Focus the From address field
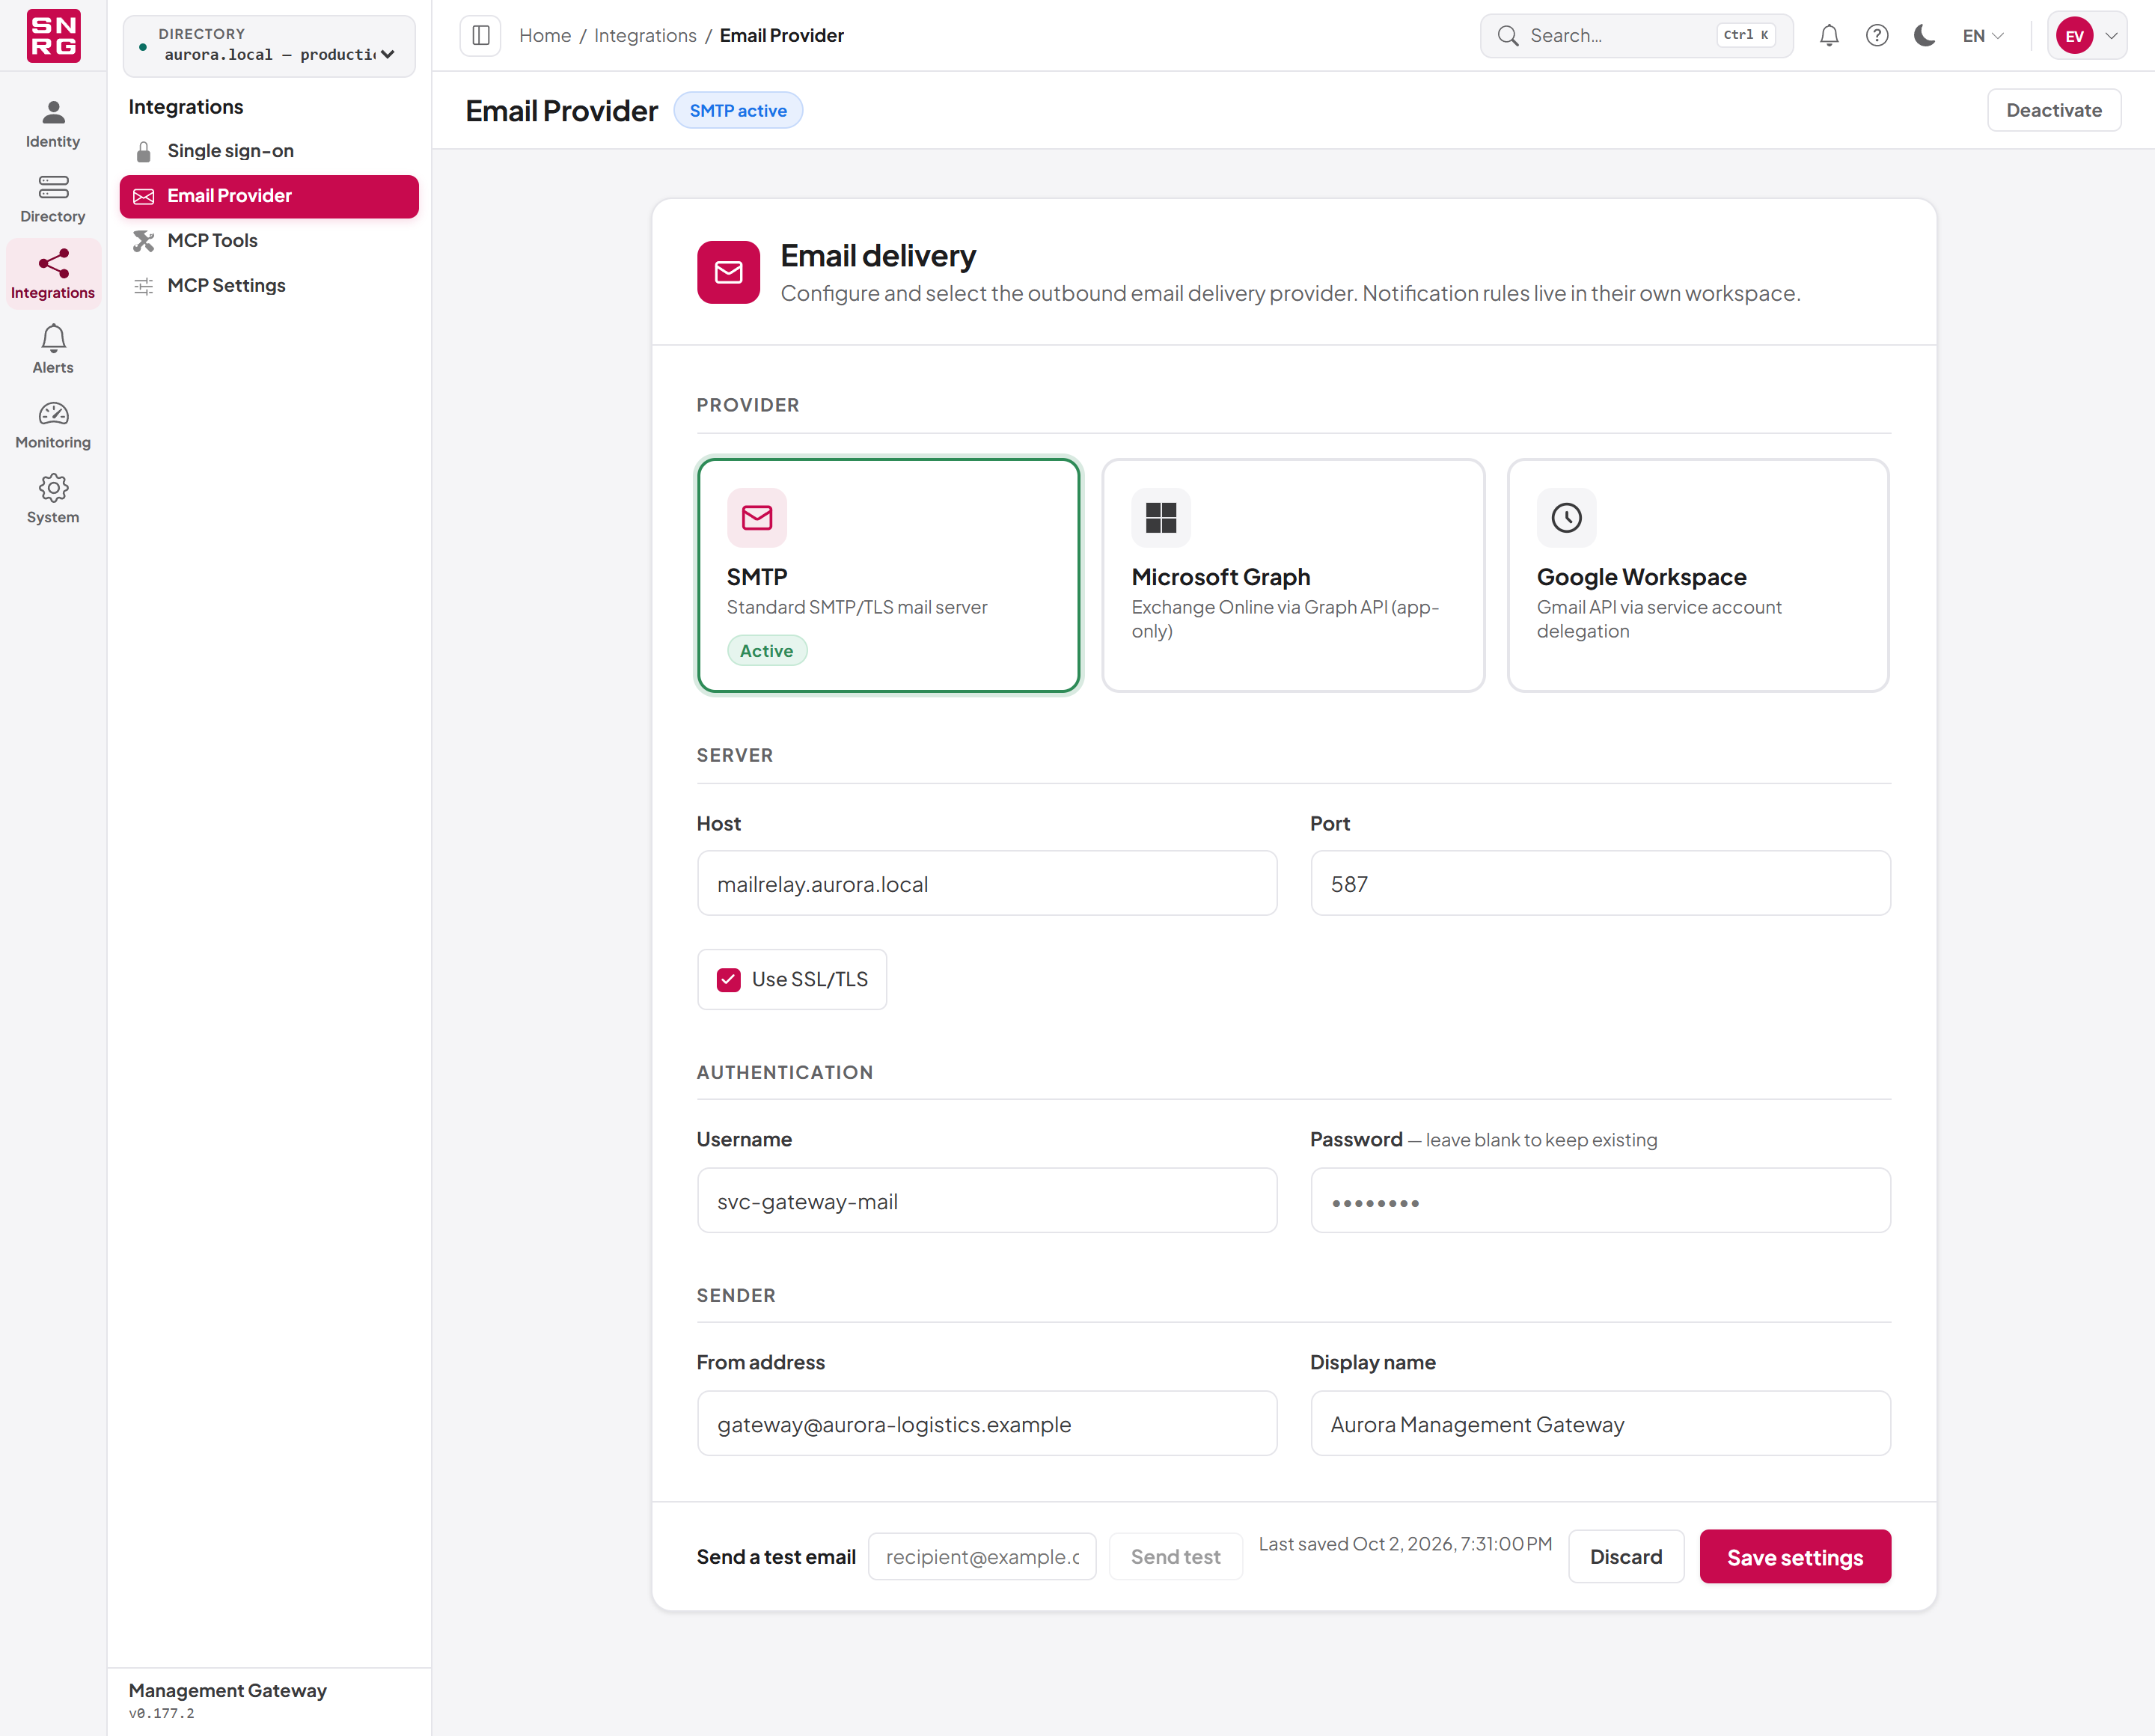Image resolution: width=2155 pixels, height=1736 pixels. point(987,1423)
